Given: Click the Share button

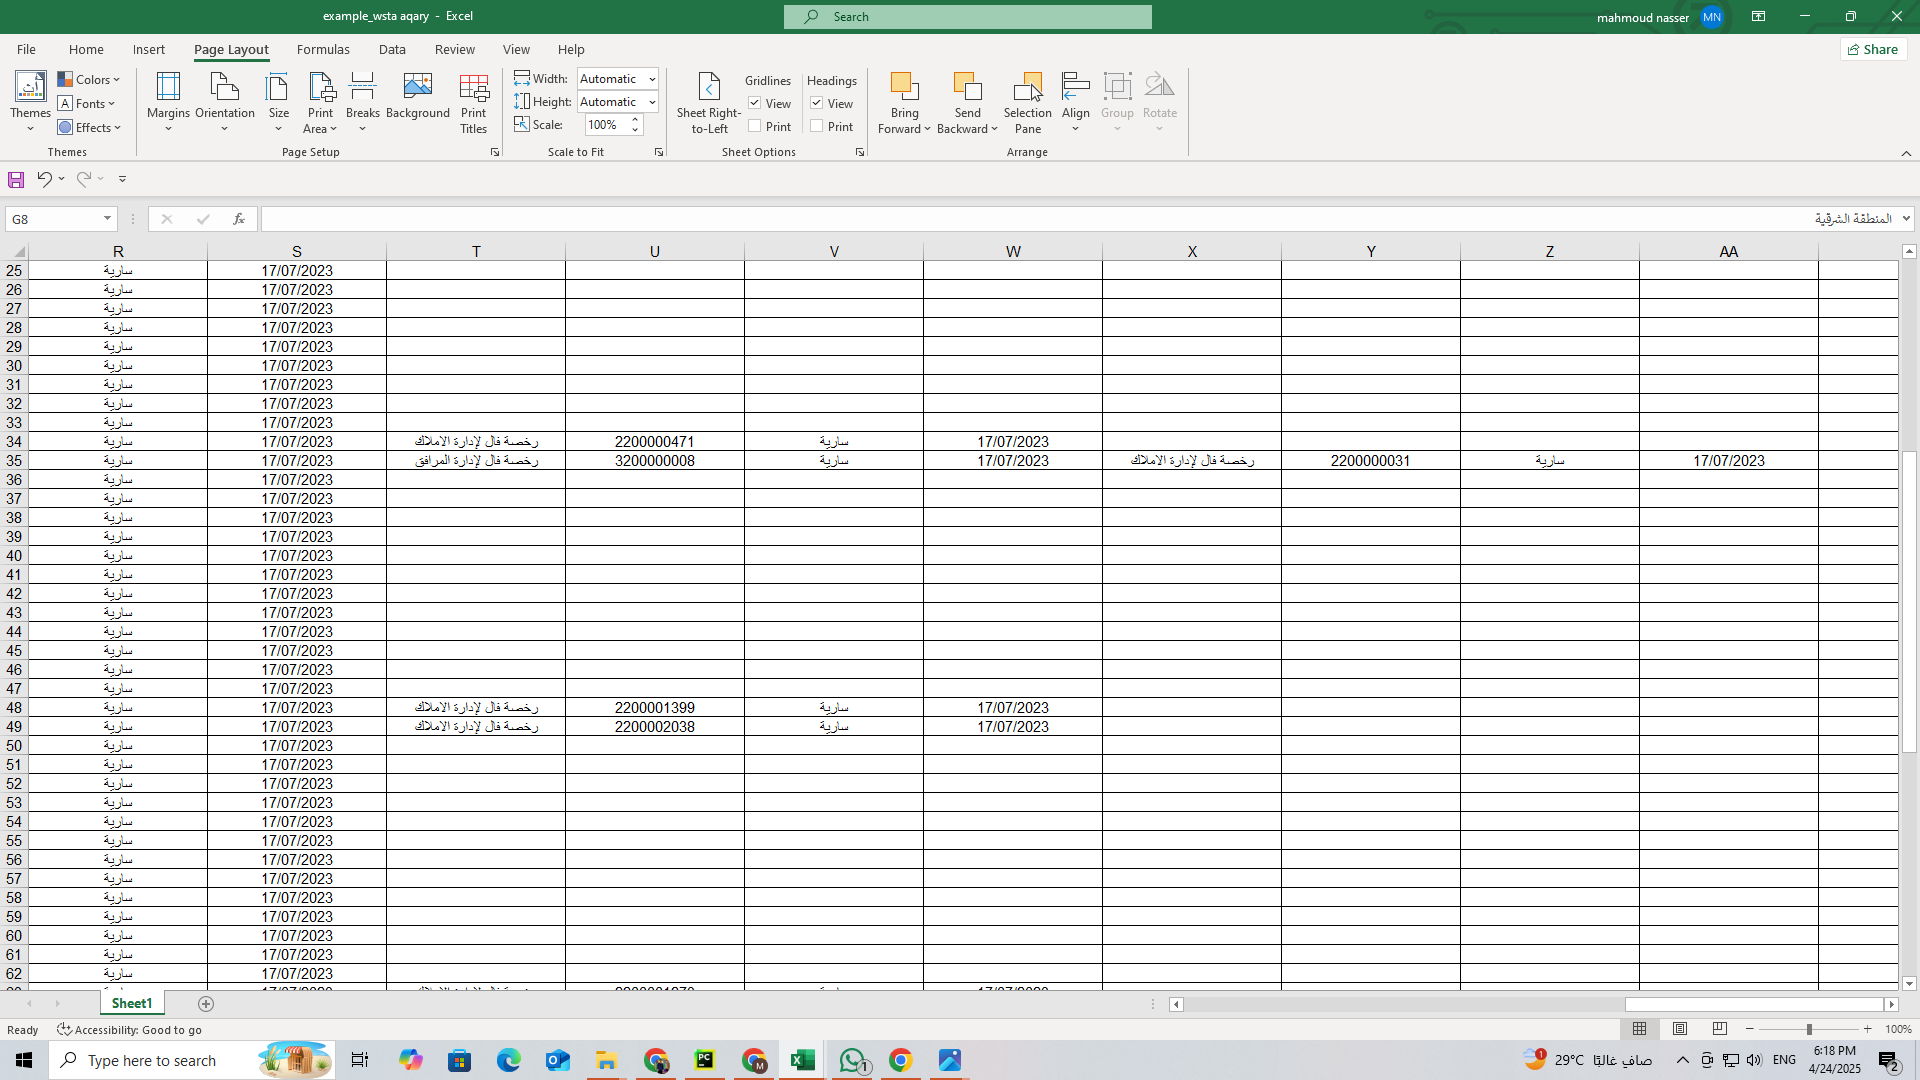Looking at the screenshot, I should (x=1873, y=49).
